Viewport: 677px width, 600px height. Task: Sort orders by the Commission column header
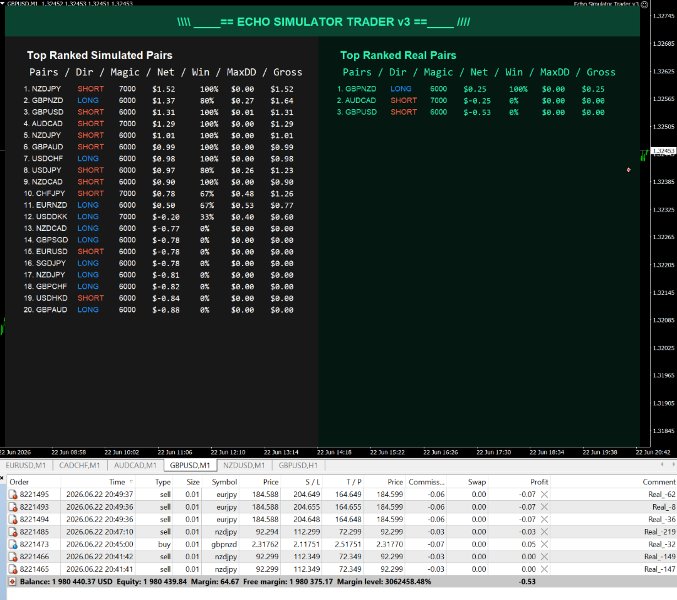426,482
